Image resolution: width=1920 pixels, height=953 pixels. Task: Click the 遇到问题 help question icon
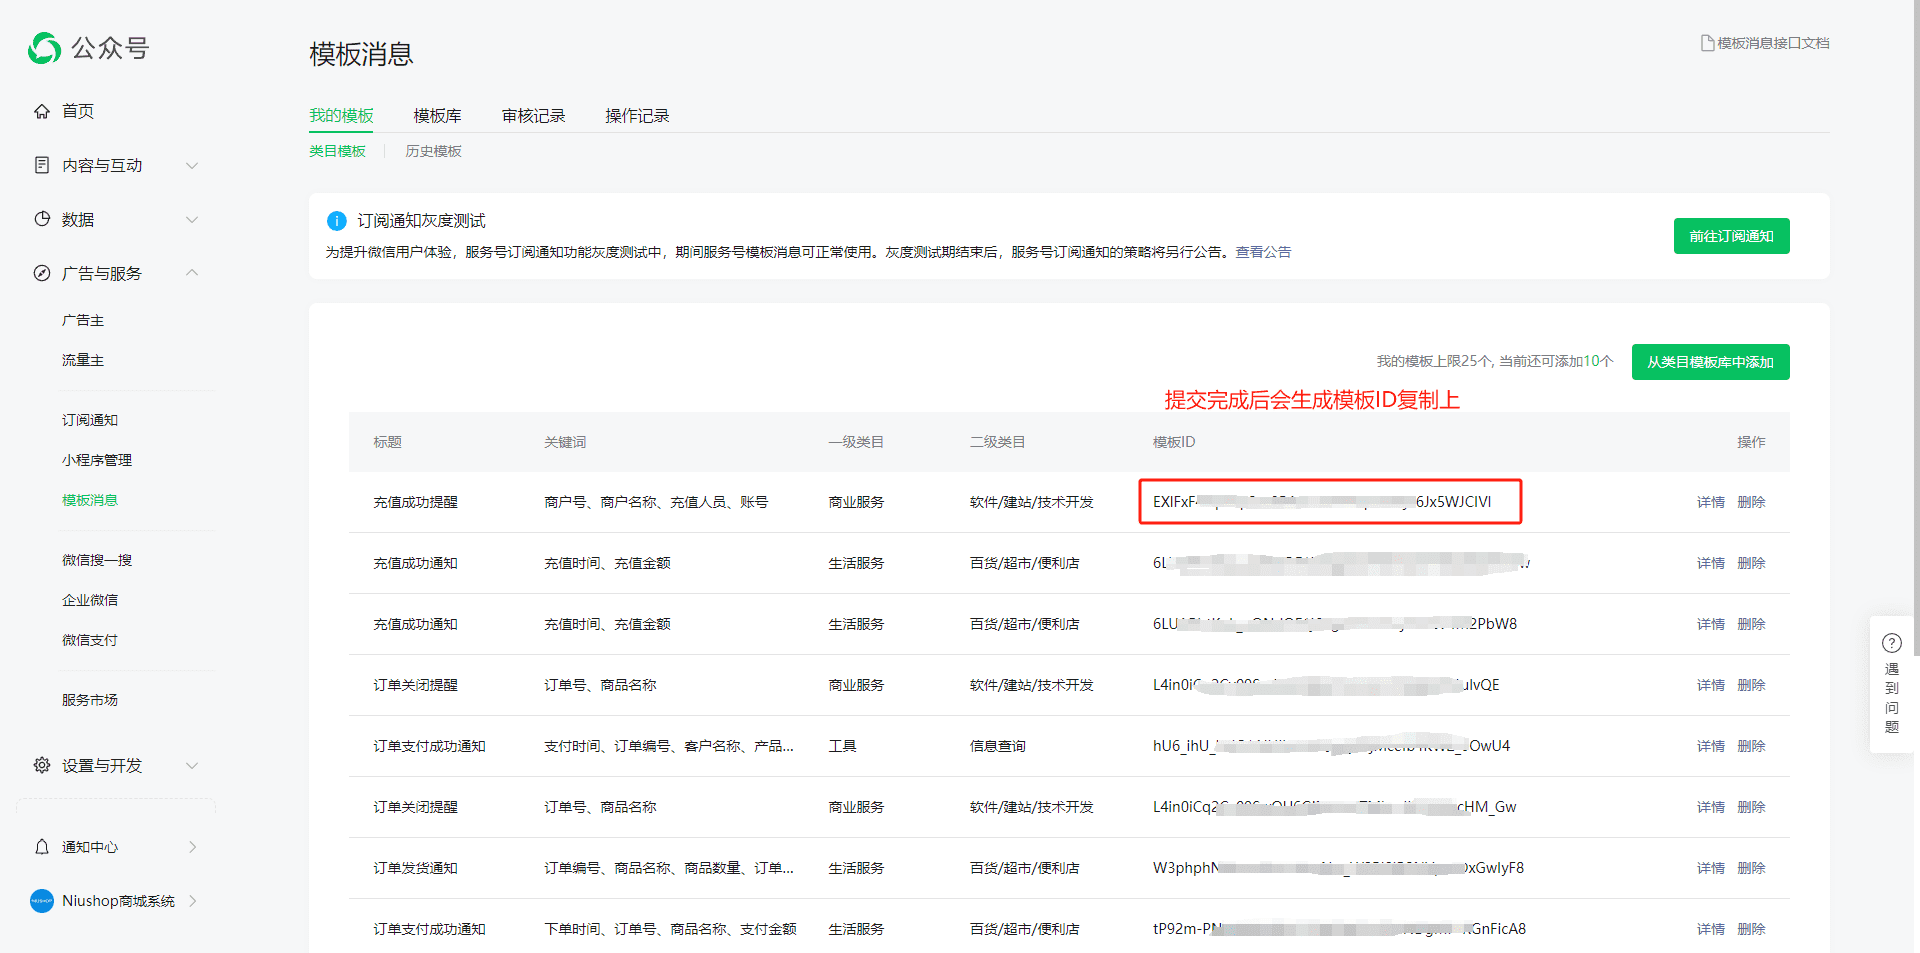[x=1891, y=643]
